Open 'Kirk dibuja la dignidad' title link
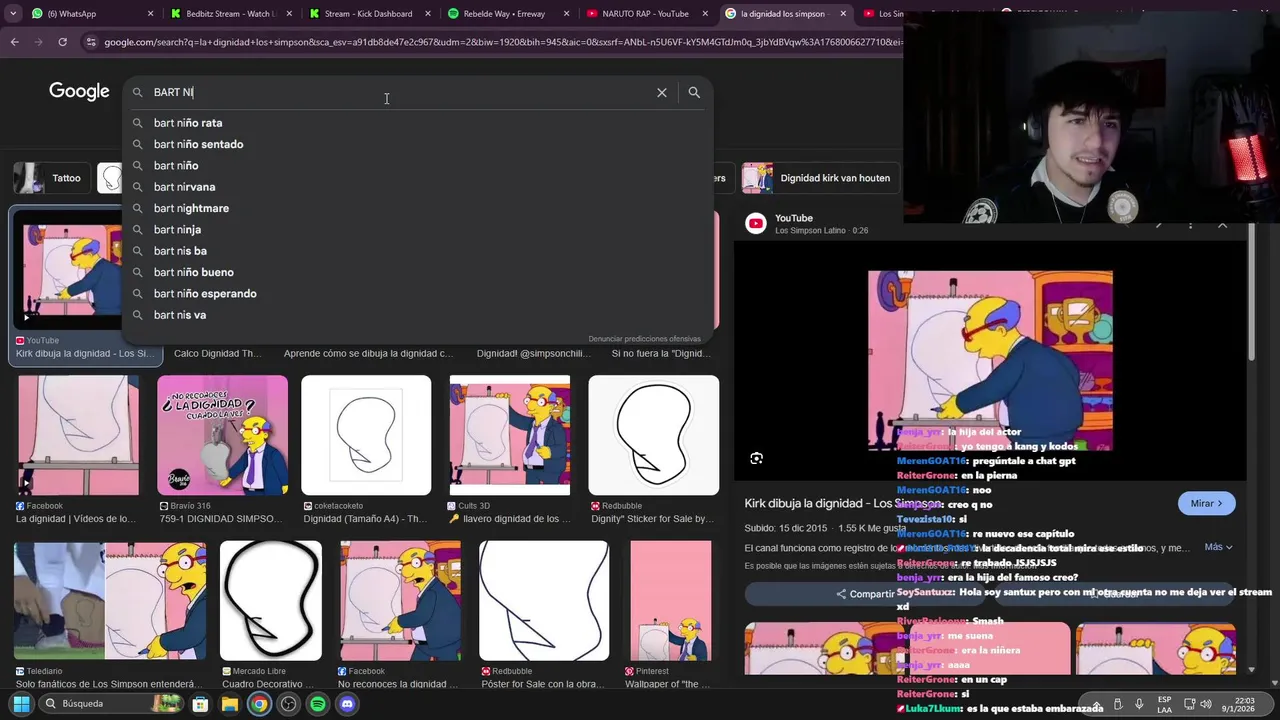The image size is (1280, 720). (x=844, y=503)
